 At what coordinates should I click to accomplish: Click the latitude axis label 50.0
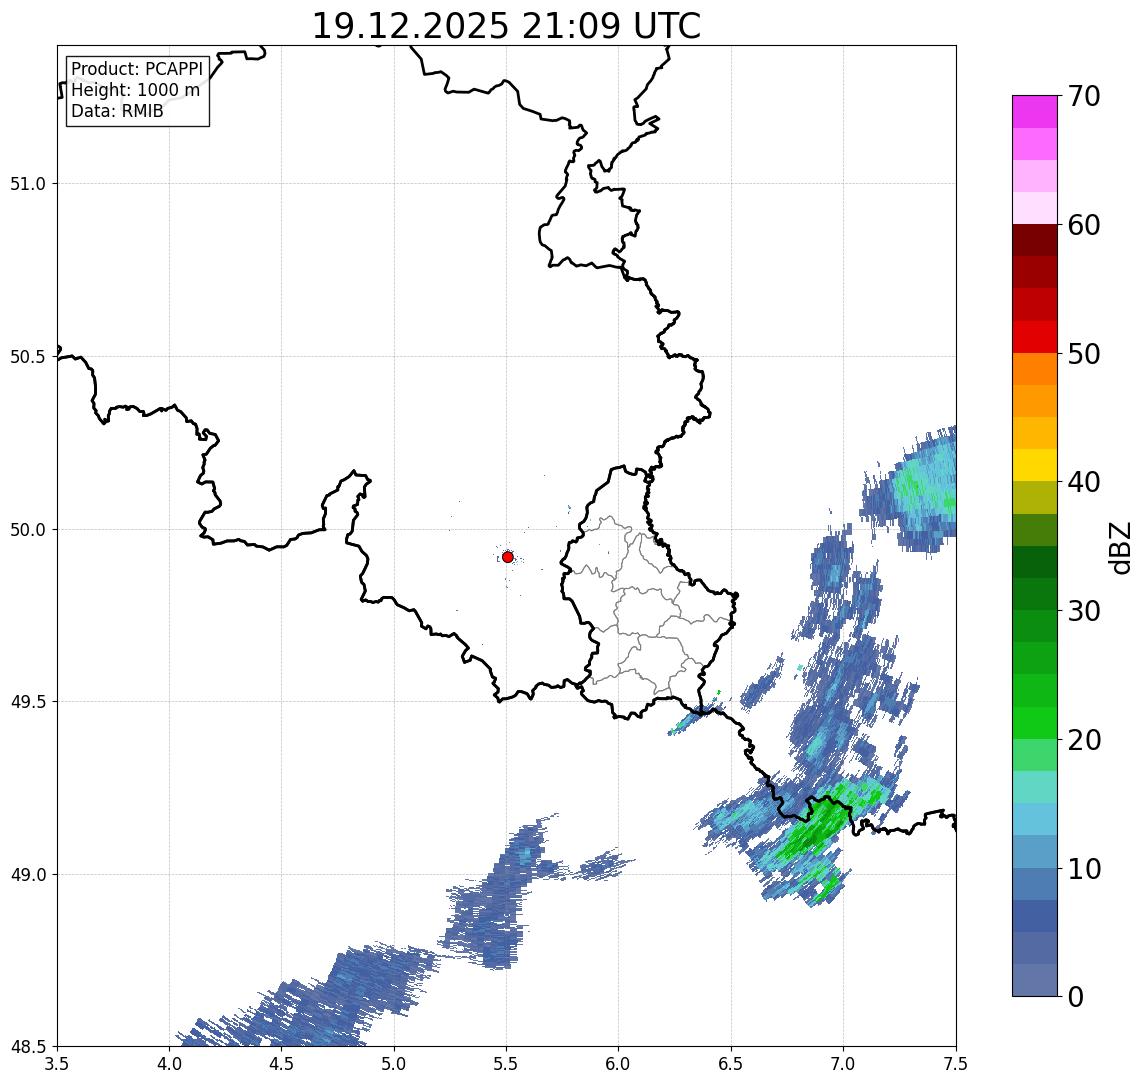28,530
